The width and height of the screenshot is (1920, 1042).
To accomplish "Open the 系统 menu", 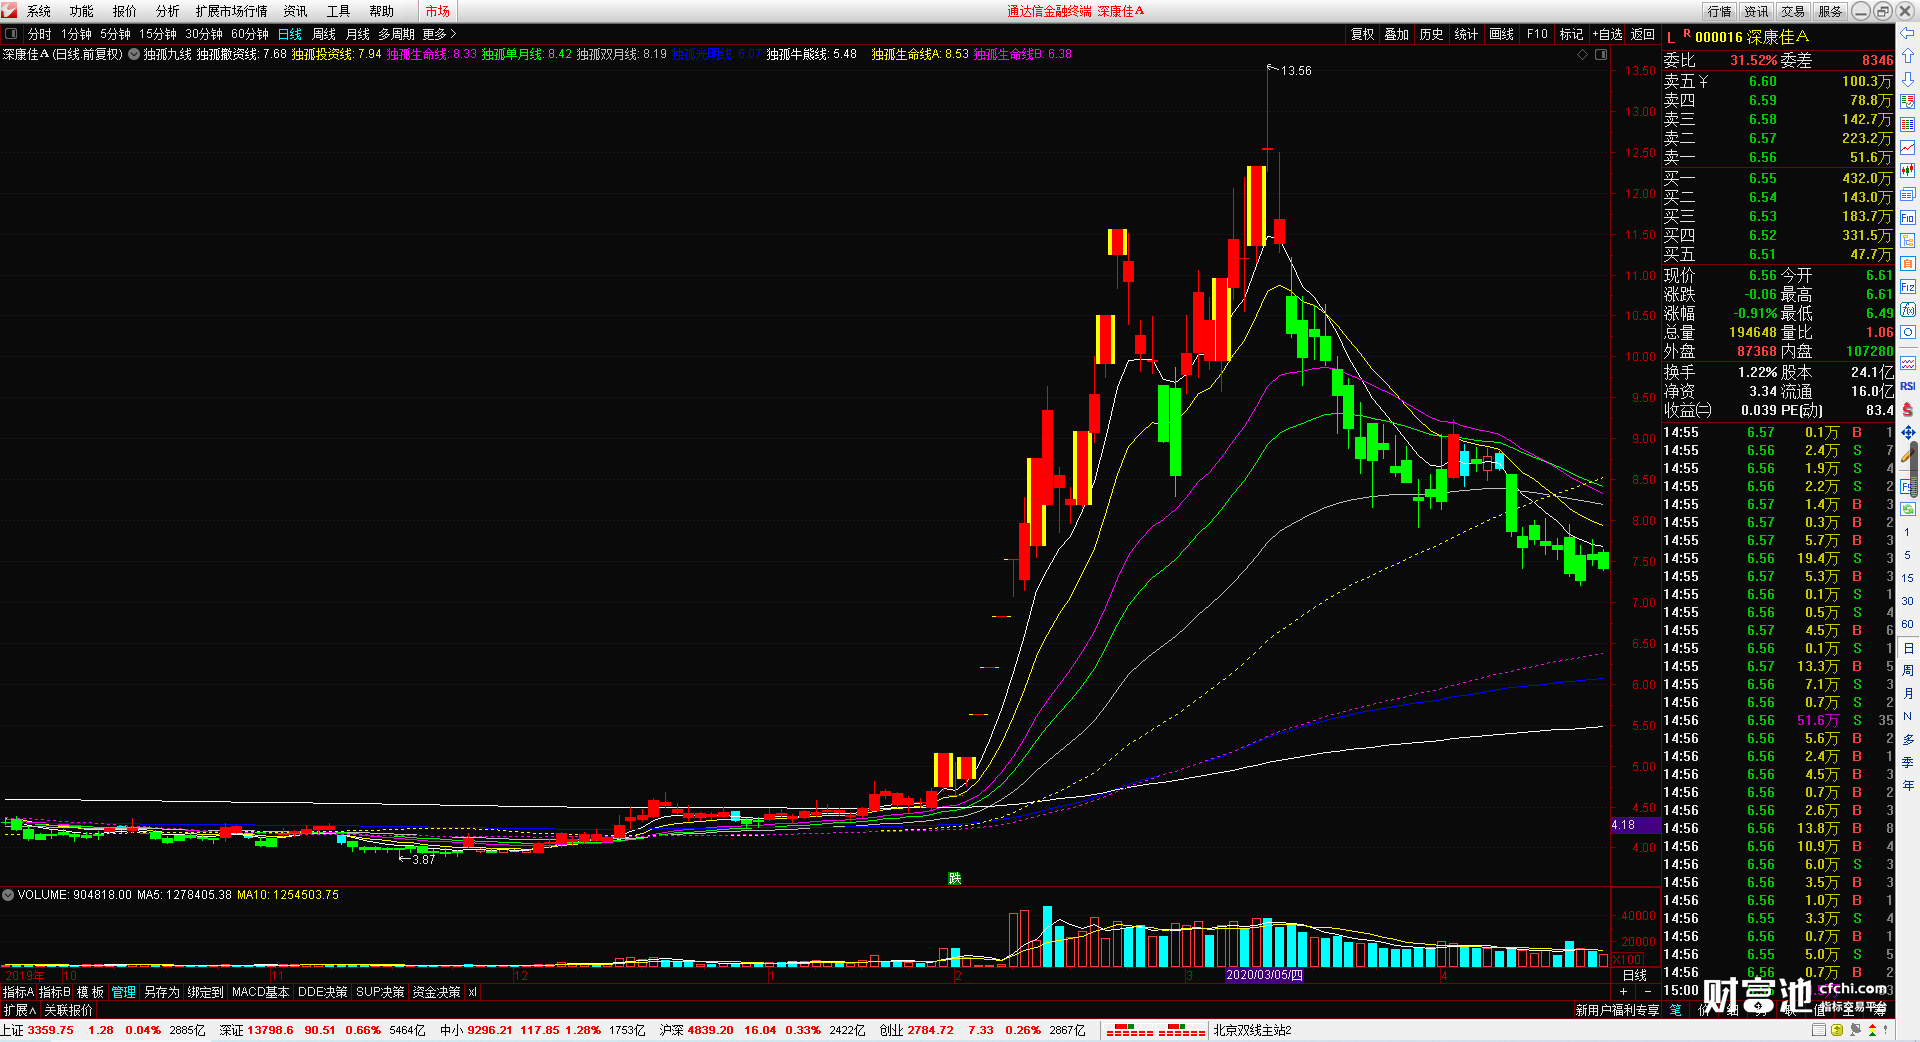I will 39,11.
